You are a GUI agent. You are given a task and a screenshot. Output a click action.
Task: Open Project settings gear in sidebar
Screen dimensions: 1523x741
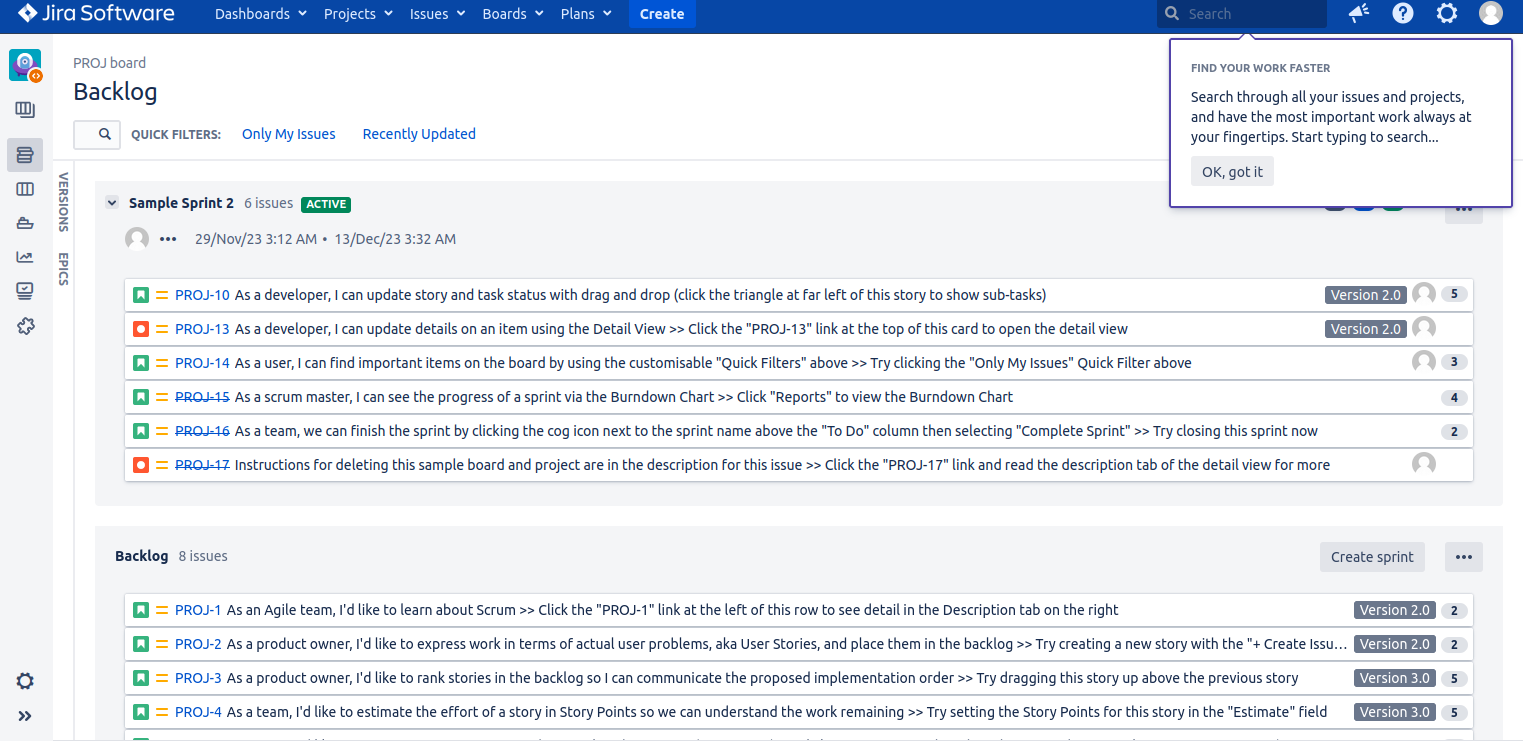tap(25, 681)
